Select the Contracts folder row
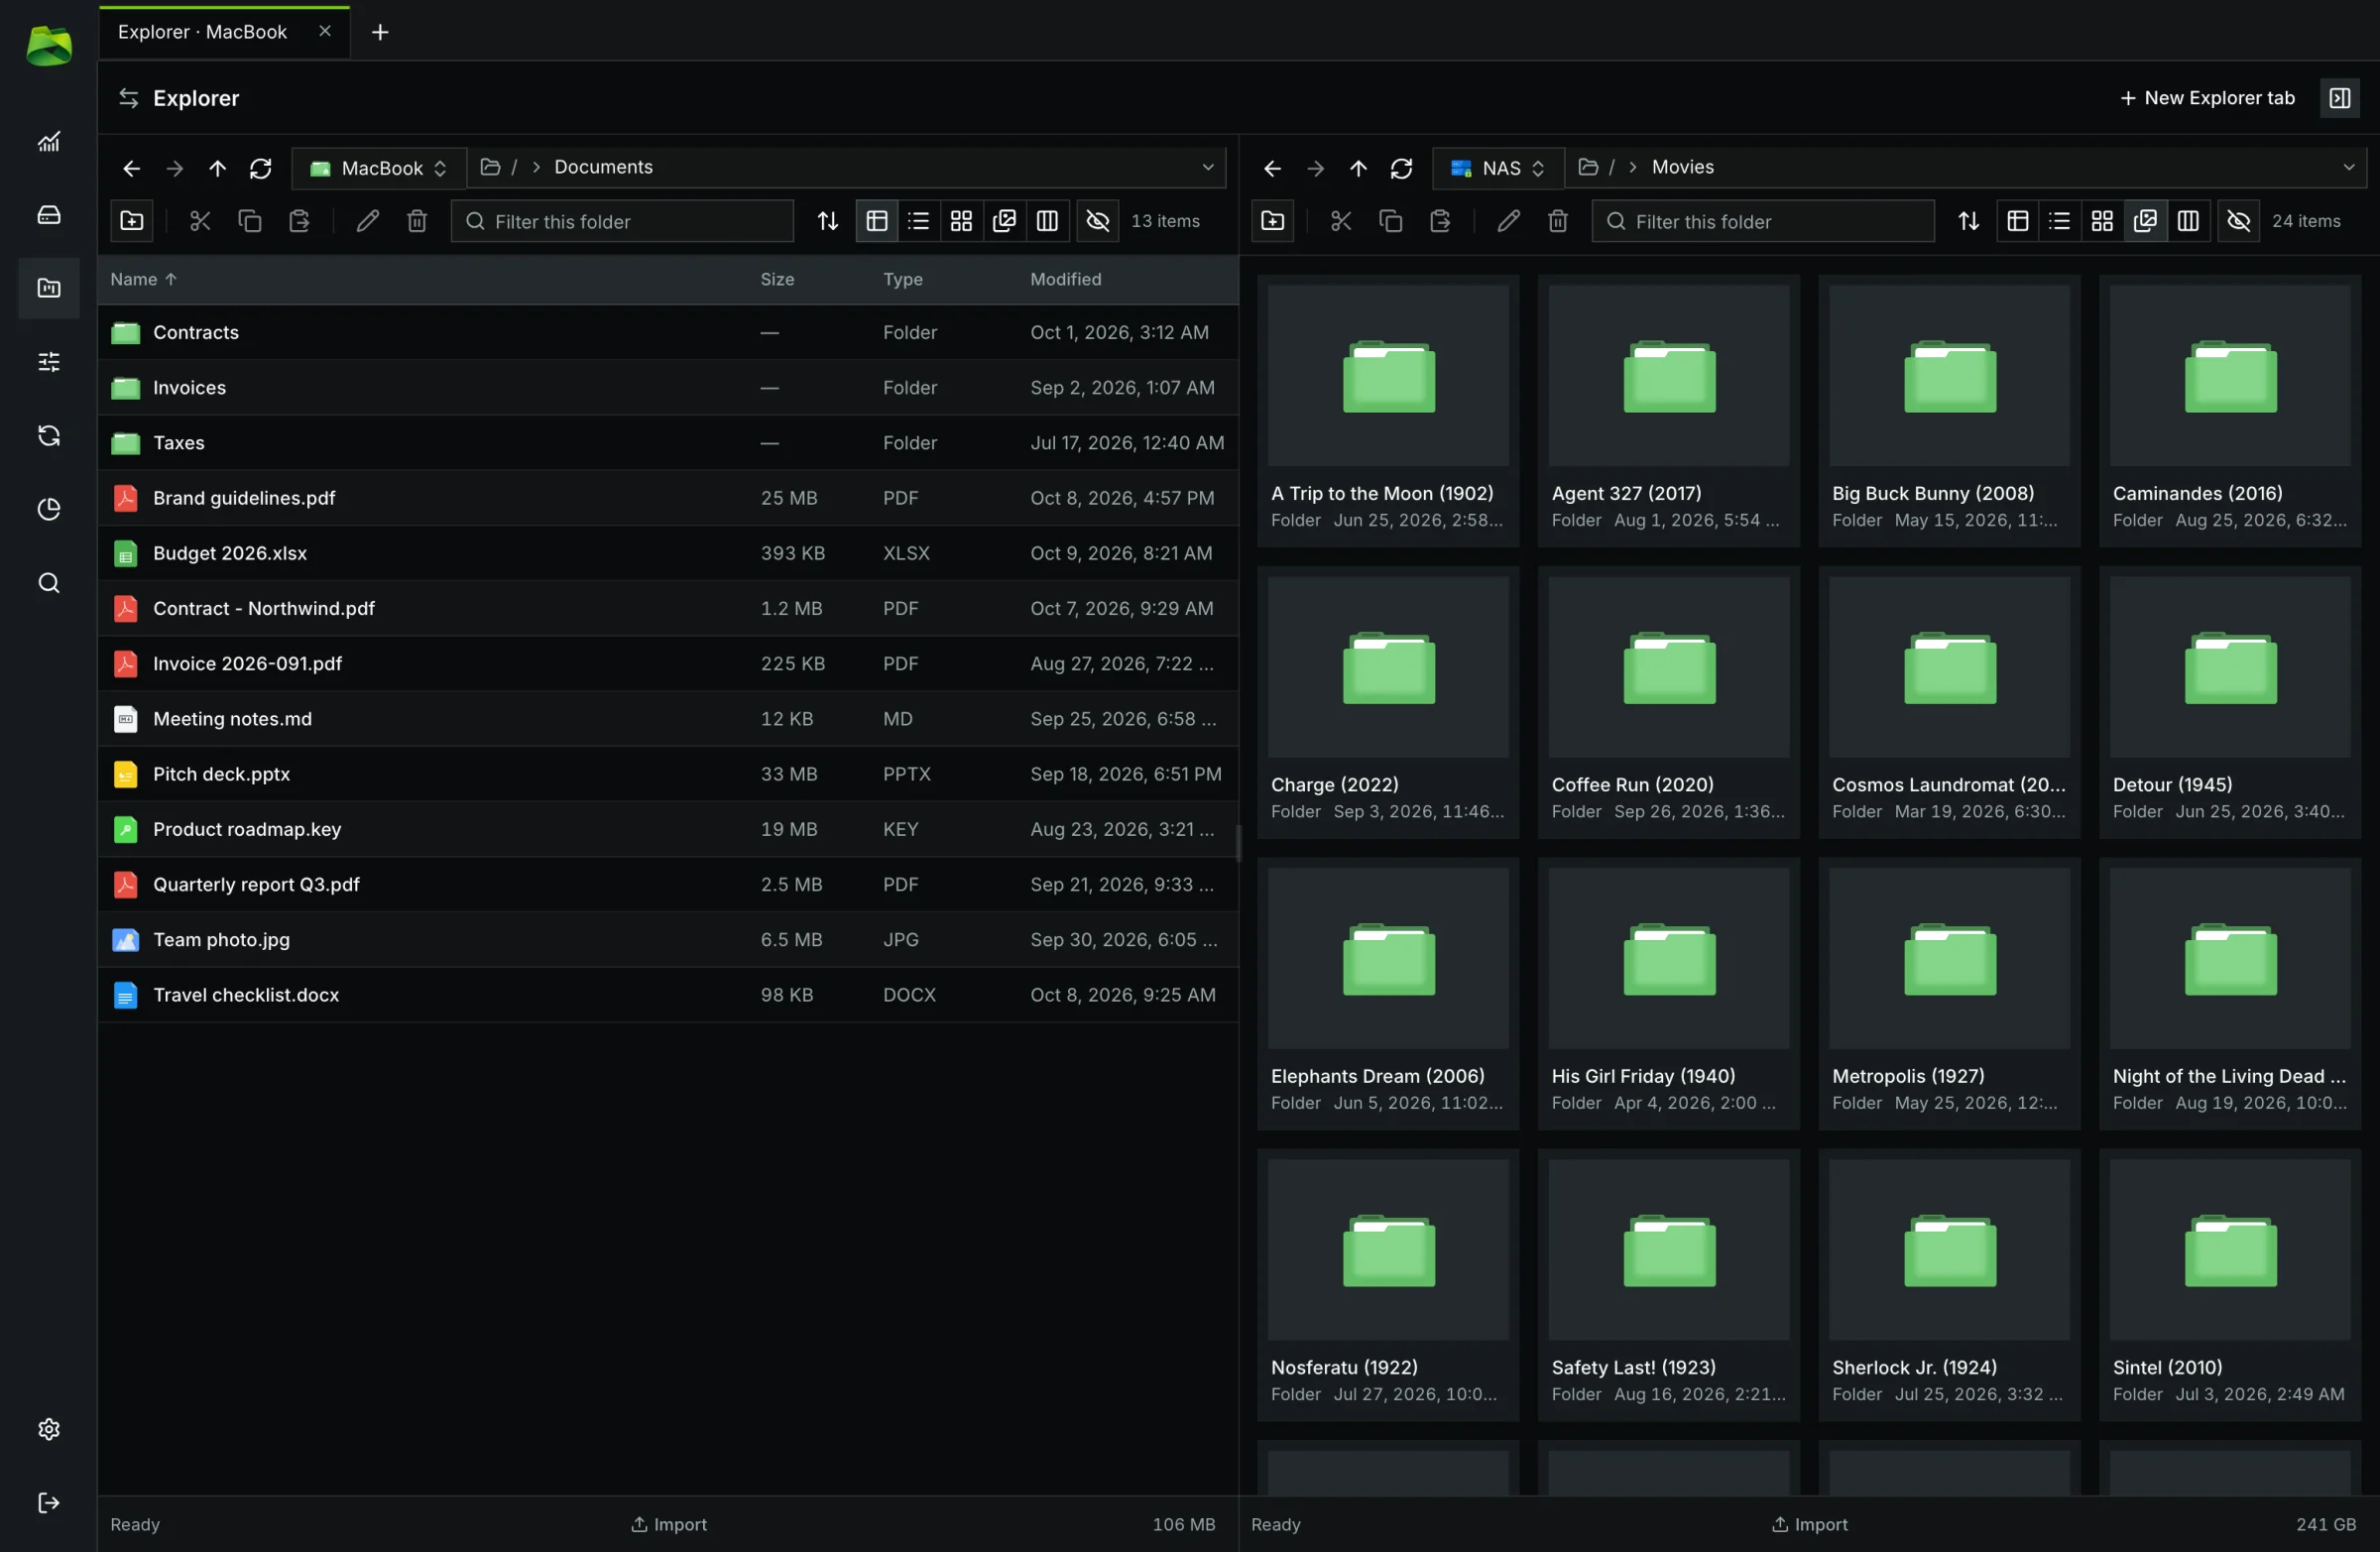This screenshot has width=2380, height=1552. 668,332
